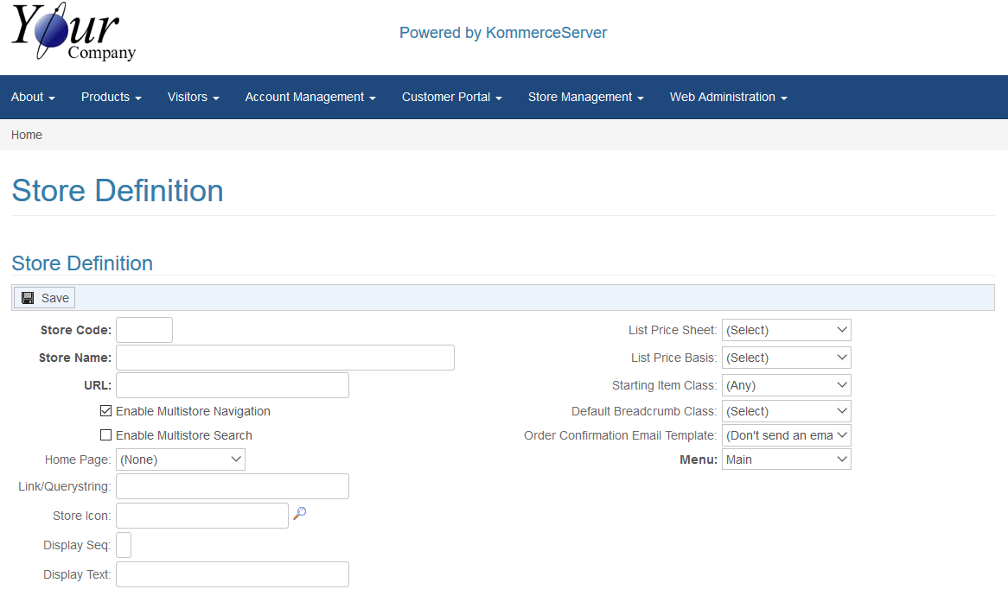1008x604 pixels.
Task: Open the Home Page dropdown
Action: 180,459
